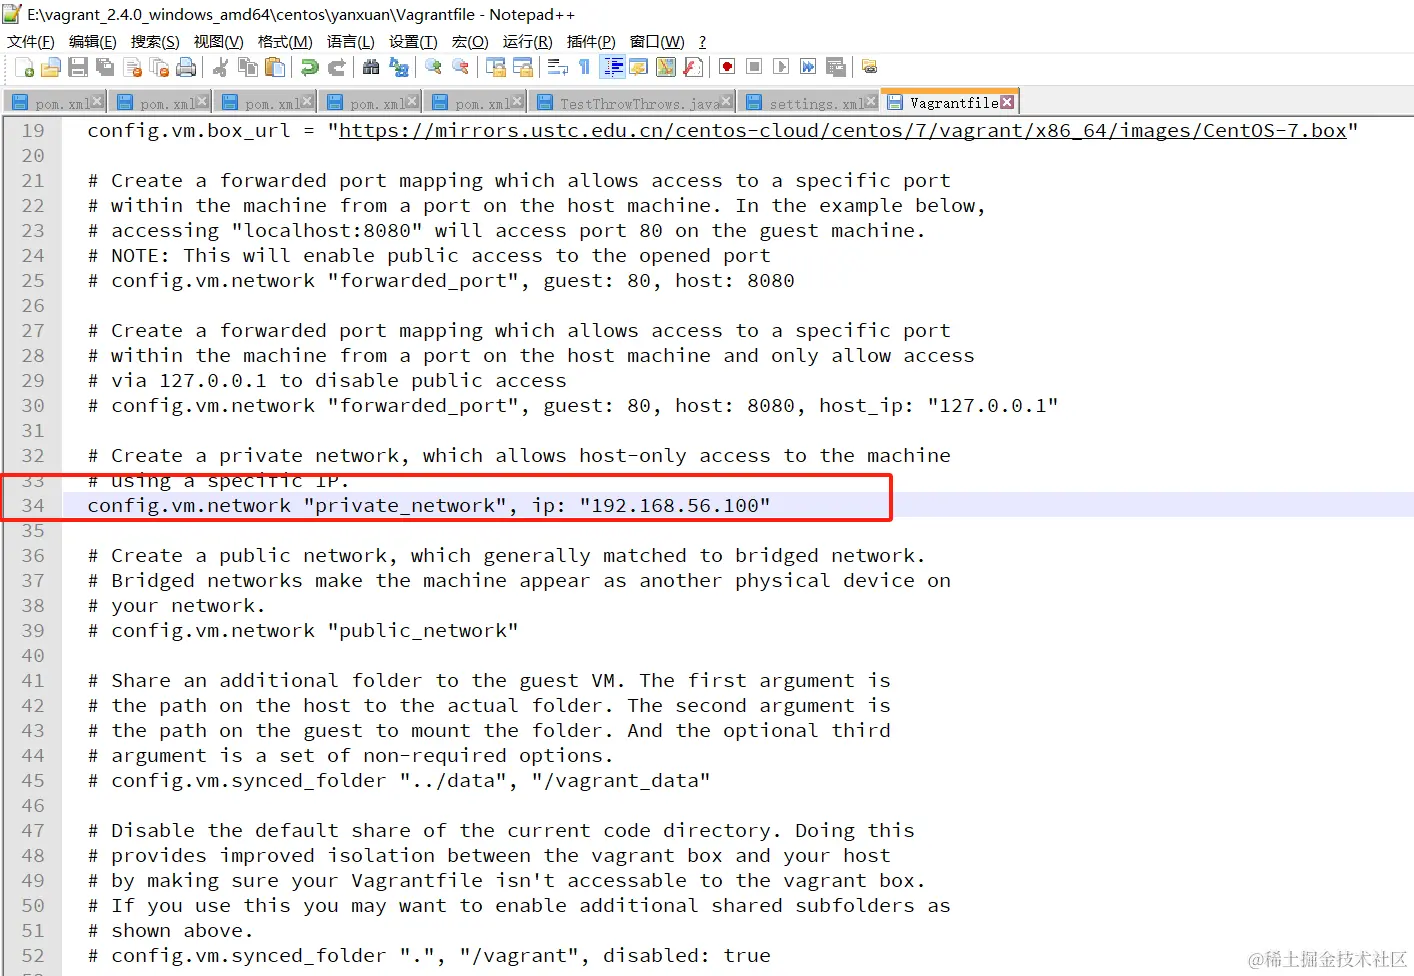The image size is (1414, 976).
Task: Show the Document Map panel icon
Action: (x=665, y=67)
